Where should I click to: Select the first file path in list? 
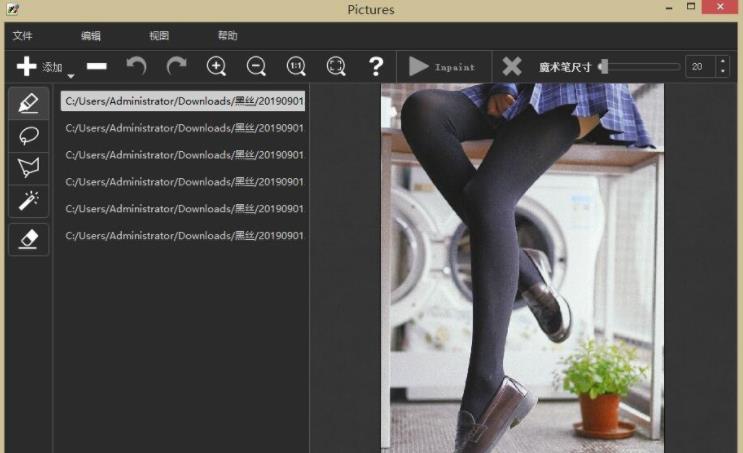(182, 101)
